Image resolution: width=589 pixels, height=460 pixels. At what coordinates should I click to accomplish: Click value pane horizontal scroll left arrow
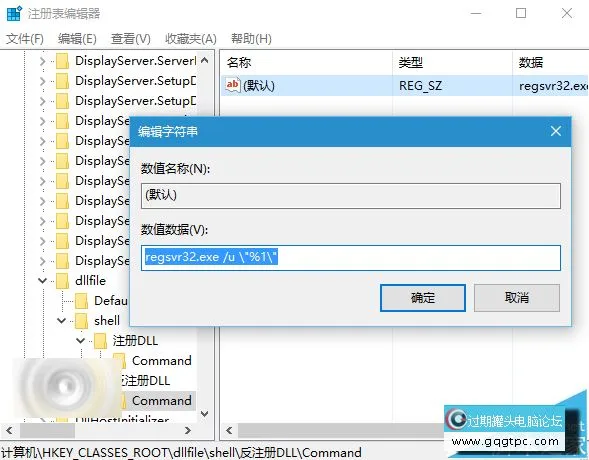tap(229, 430)
